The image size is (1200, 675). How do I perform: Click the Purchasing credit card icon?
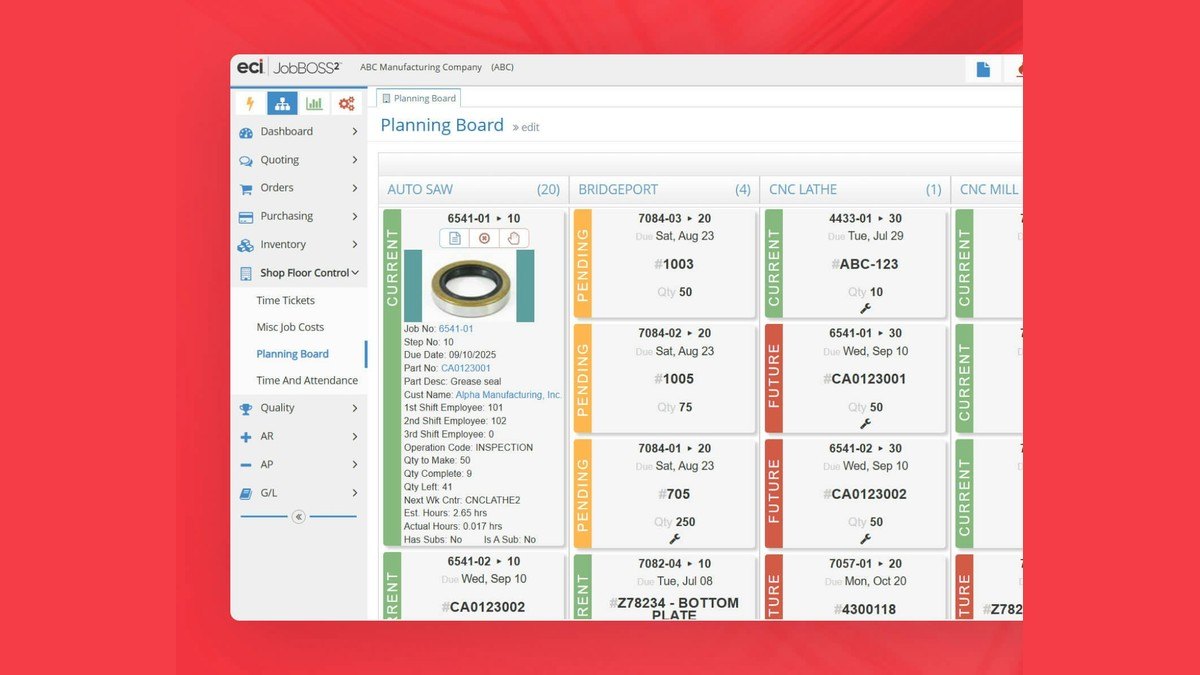coord(246,217)
